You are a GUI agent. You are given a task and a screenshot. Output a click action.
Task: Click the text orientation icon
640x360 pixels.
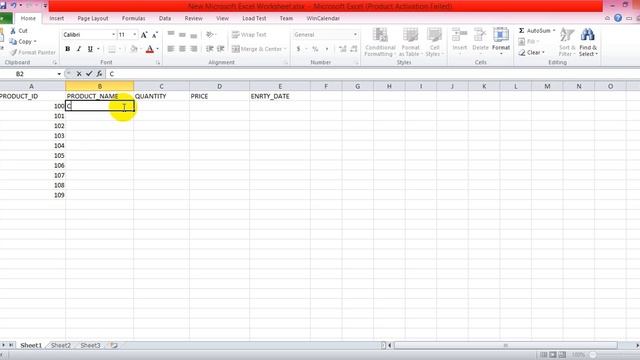[x=210, y=35]
